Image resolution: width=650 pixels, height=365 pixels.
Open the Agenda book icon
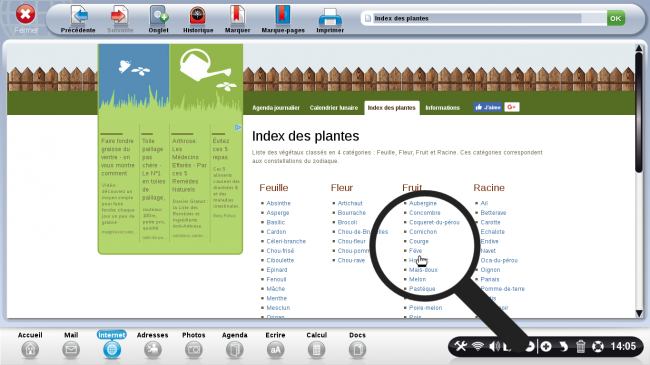235,350
